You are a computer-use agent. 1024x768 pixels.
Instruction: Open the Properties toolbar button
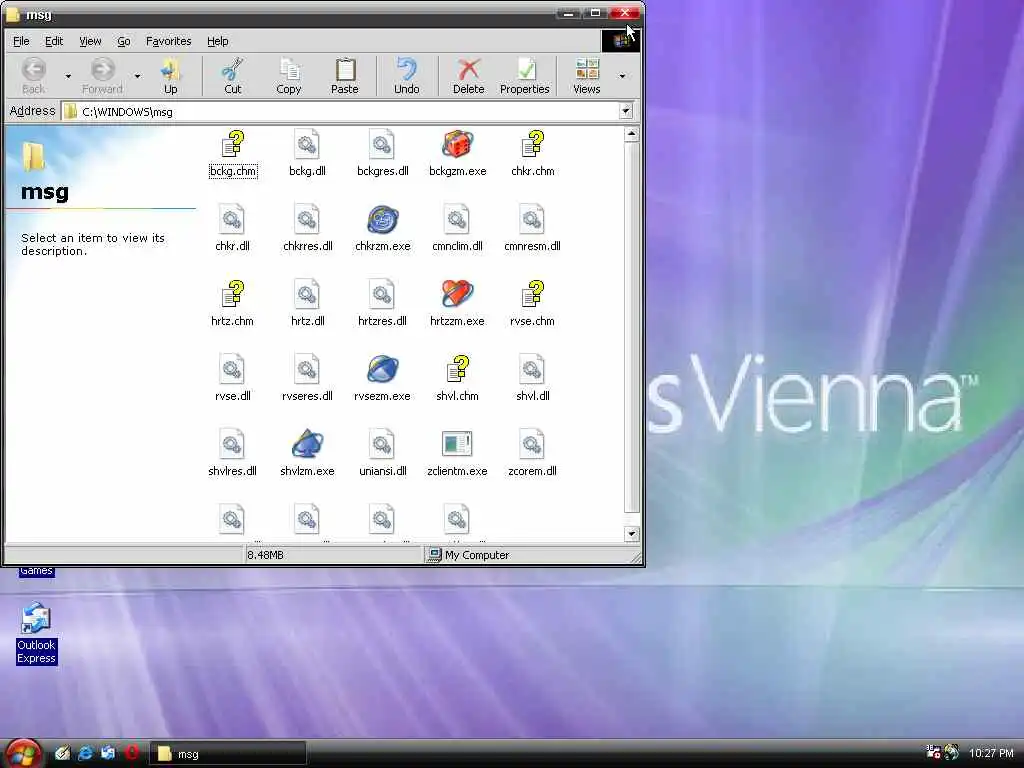tap(524, 76)
